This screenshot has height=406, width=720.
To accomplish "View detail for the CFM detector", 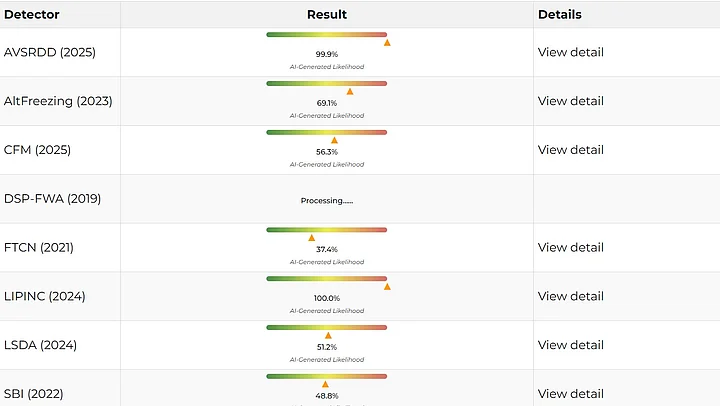I will click(570, 150).
